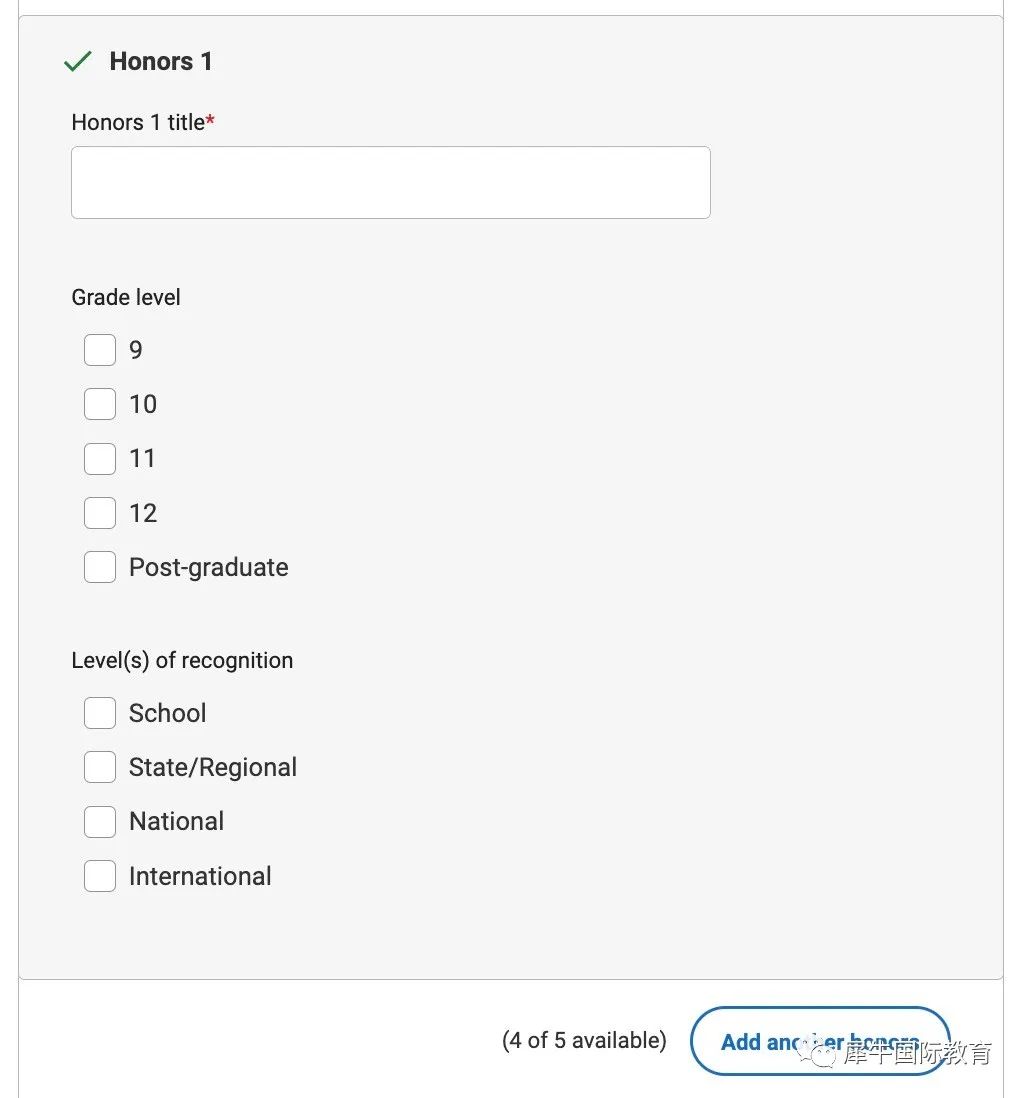Click the red required asterisk
This screenshot has width=1026, height=1098.
coord(210,120)
